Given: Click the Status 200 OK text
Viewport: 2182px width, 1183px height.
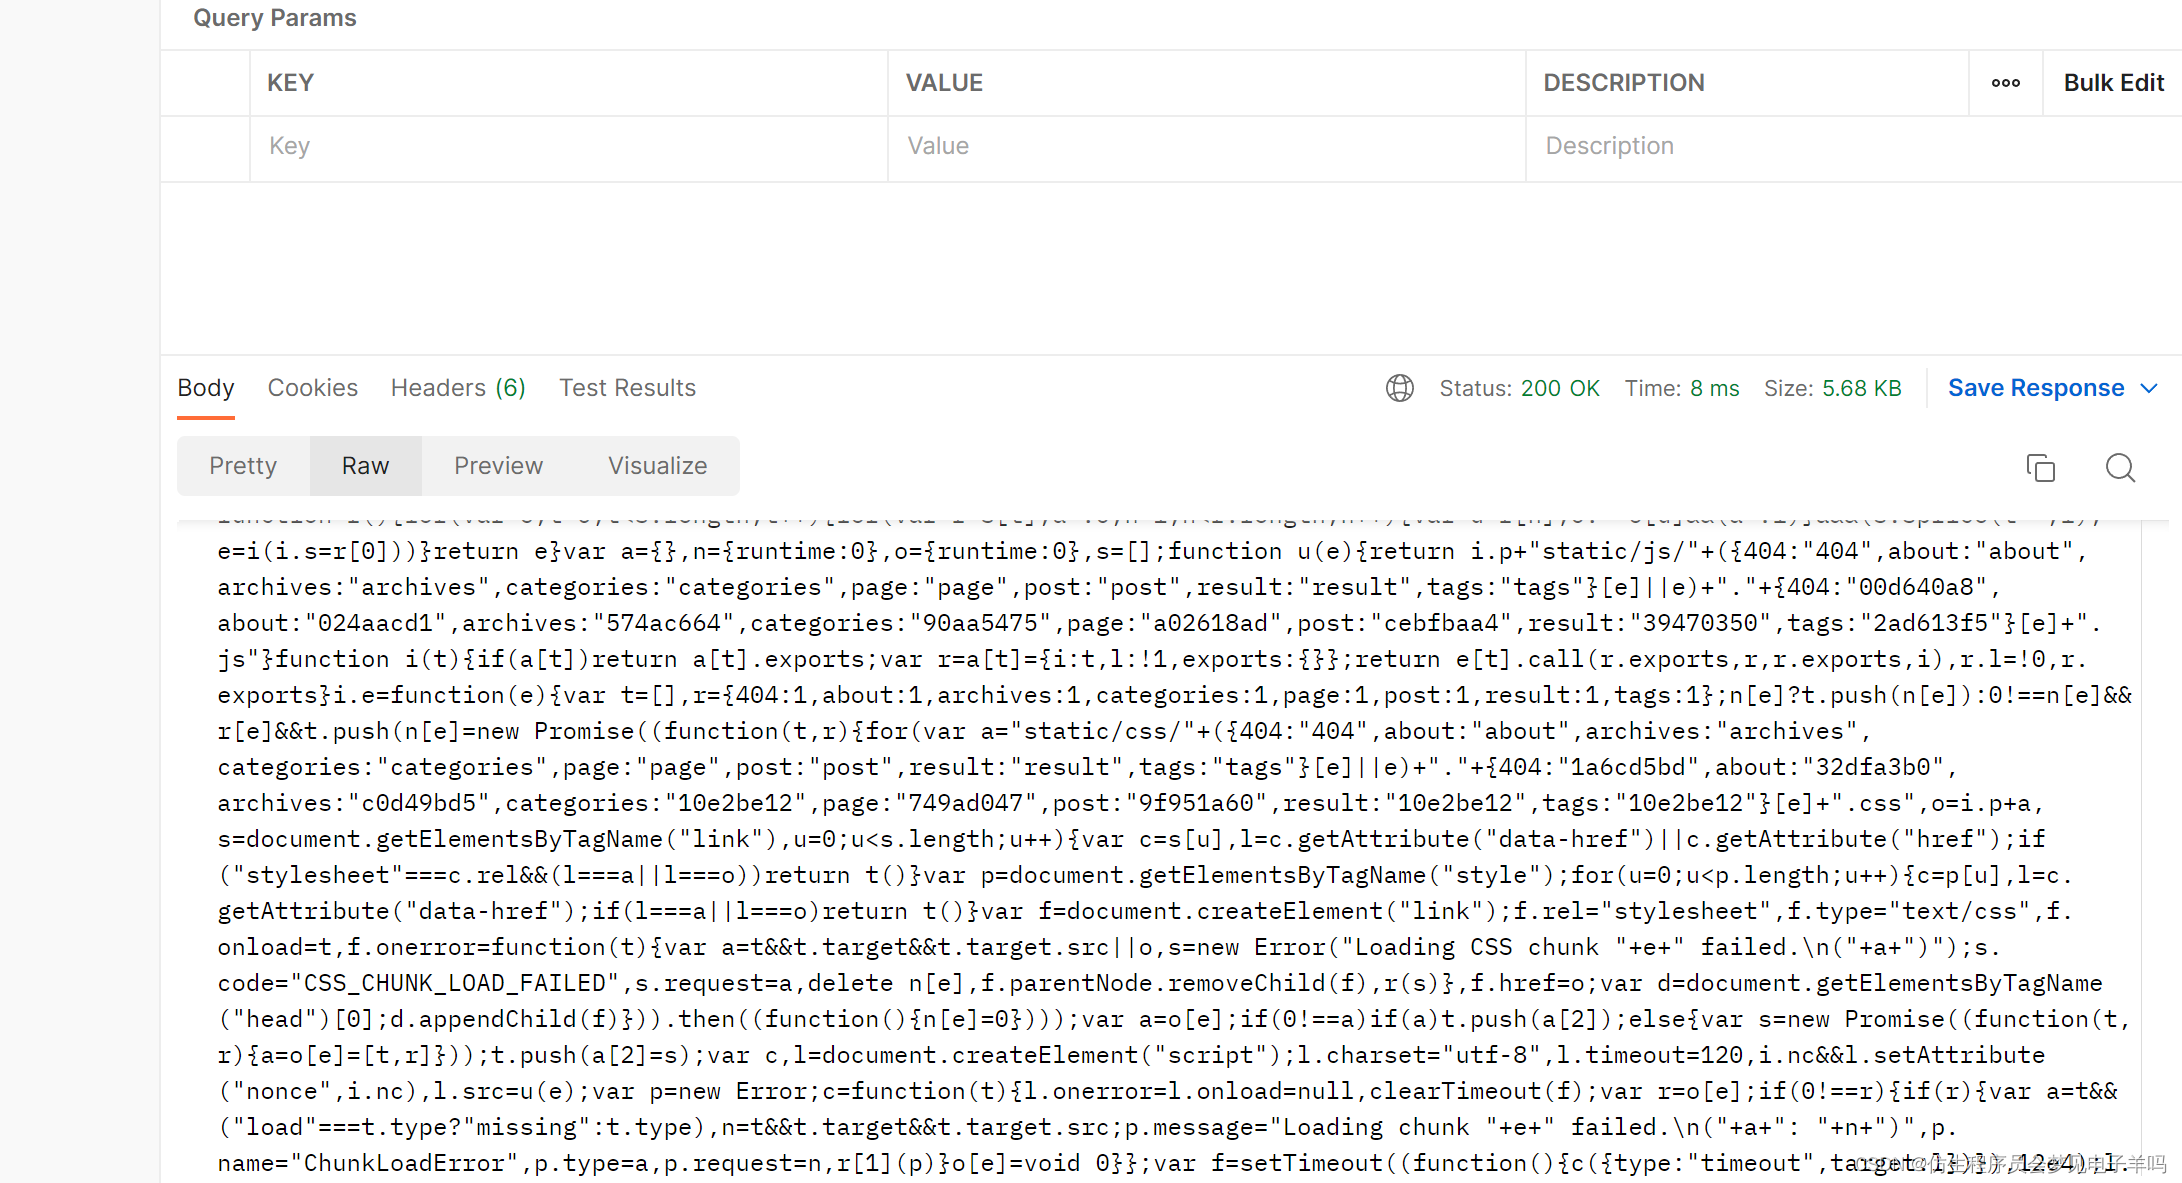Looking at the screenshot, I should tap(1519, 388).
